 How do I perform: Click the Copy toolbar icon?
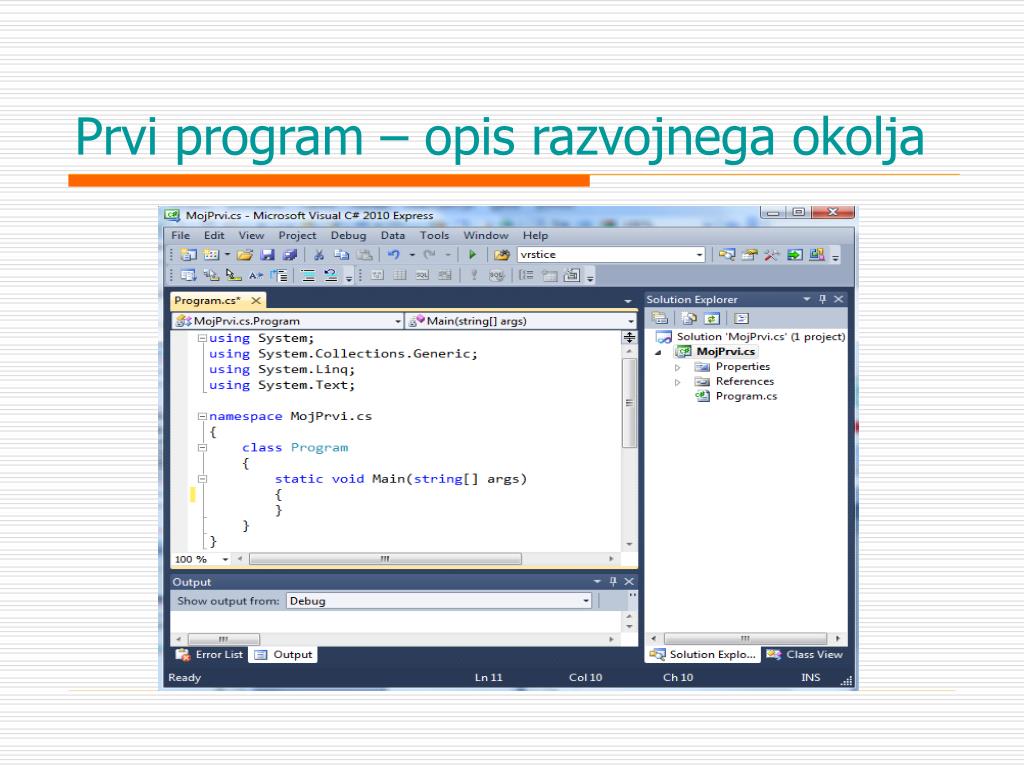341,255
